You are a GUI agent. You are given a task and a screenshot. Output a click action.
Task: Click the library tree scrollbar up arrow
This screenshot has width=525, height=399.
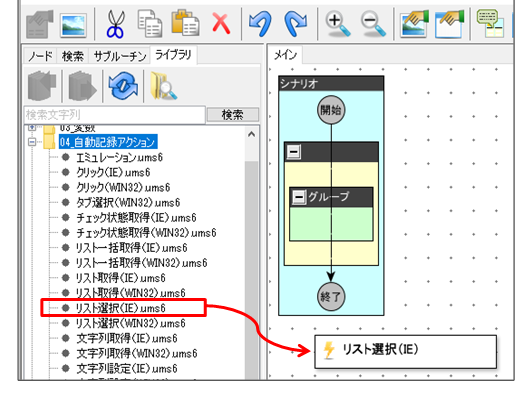[251, 135]
